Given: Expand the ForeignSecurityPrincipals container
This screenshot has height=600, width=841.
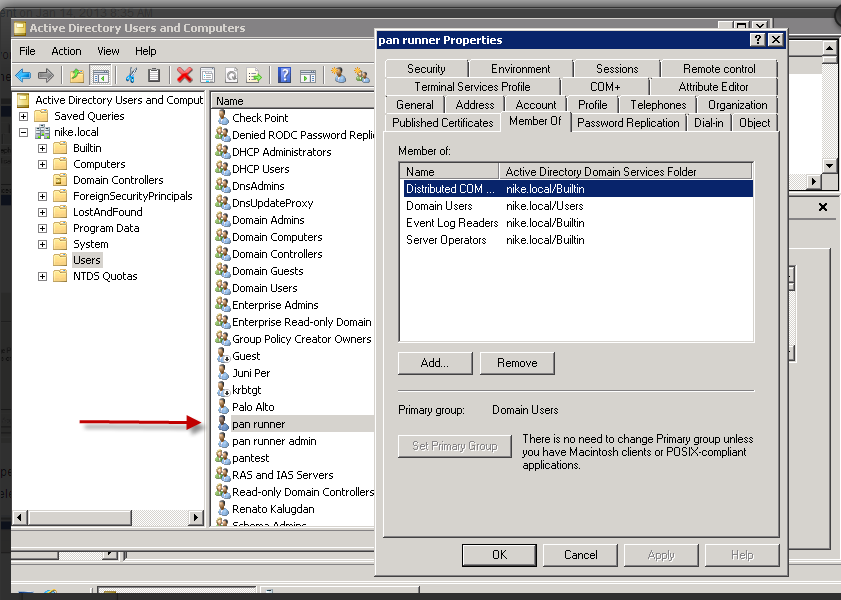Looking at the screenshot, I should pos(42,196).
